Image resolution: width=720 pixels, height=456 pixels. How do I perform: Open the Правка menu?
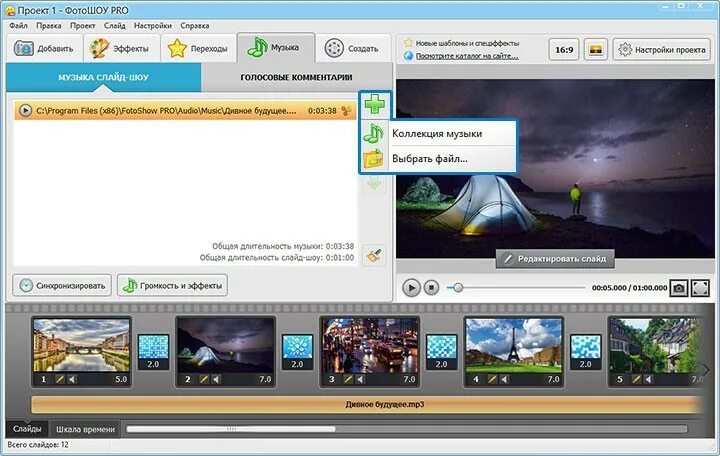tap(49, 26)
